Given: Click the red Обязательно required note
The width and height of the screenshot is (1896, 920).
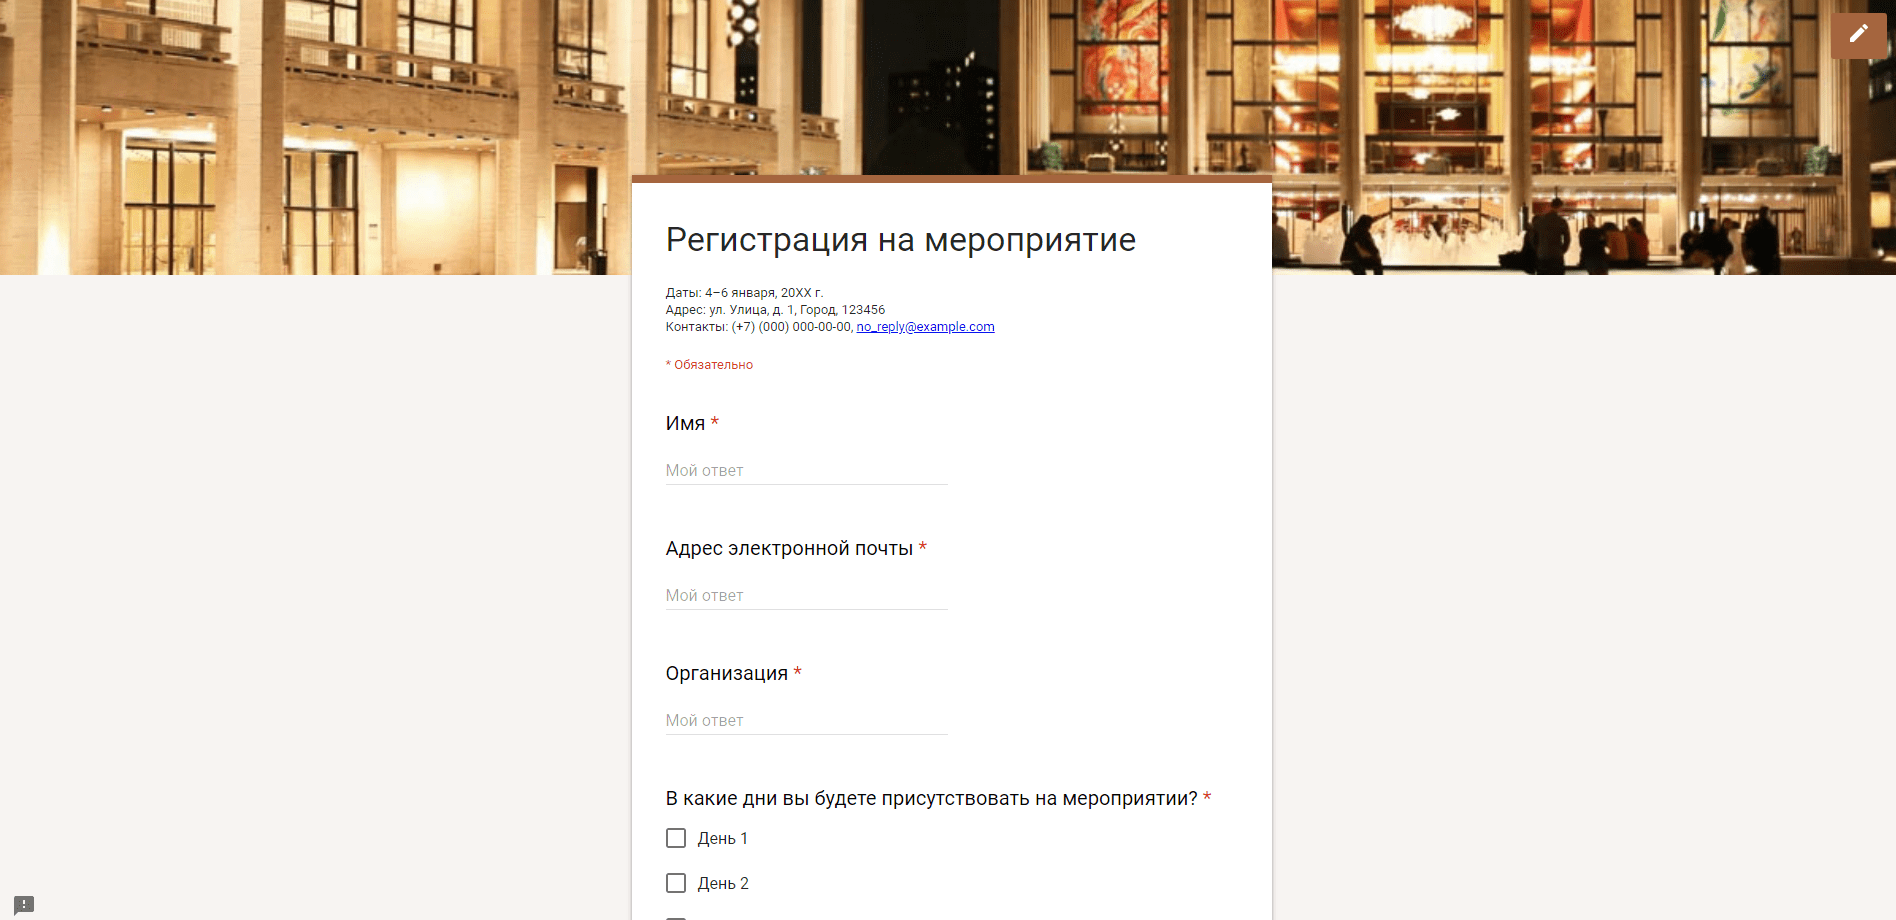Looking at the screenshot, I should [712, 365].
